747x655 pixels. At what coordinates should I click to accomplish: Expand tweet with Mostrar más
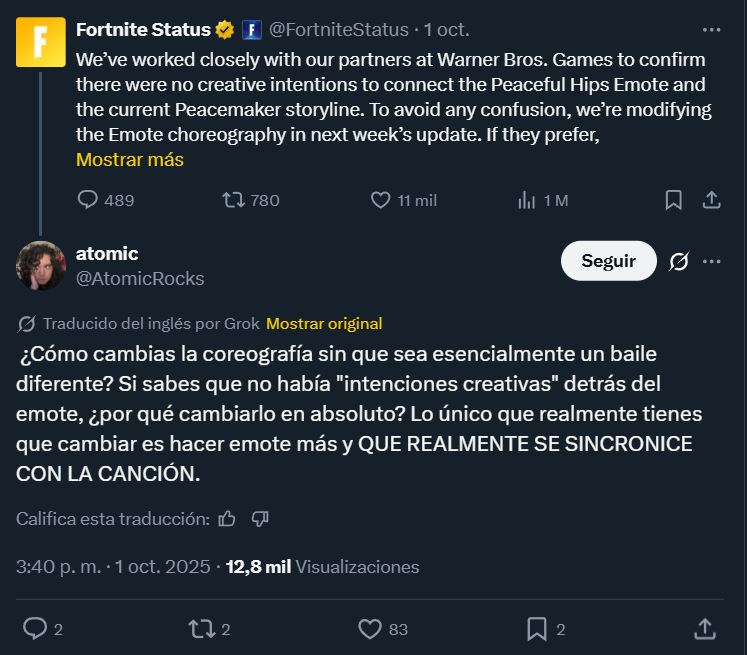click(130, 159)
